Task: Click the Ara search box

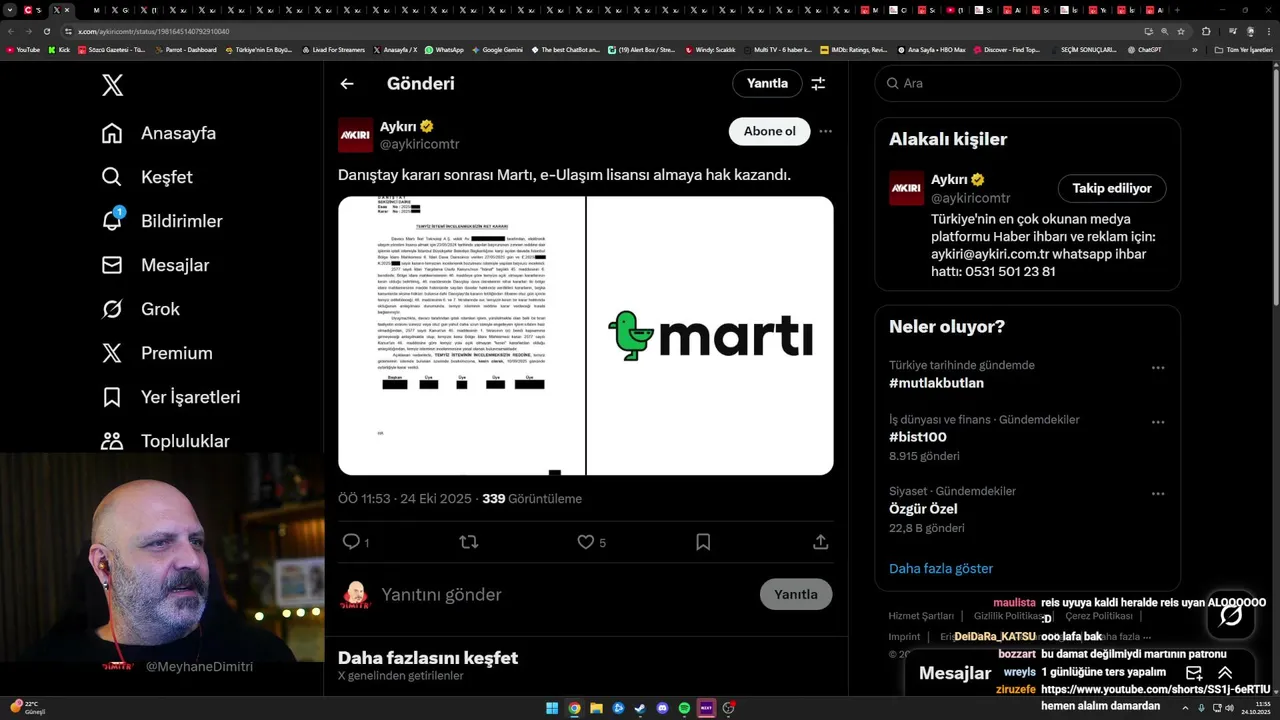Action: [x=1028, y=83]
